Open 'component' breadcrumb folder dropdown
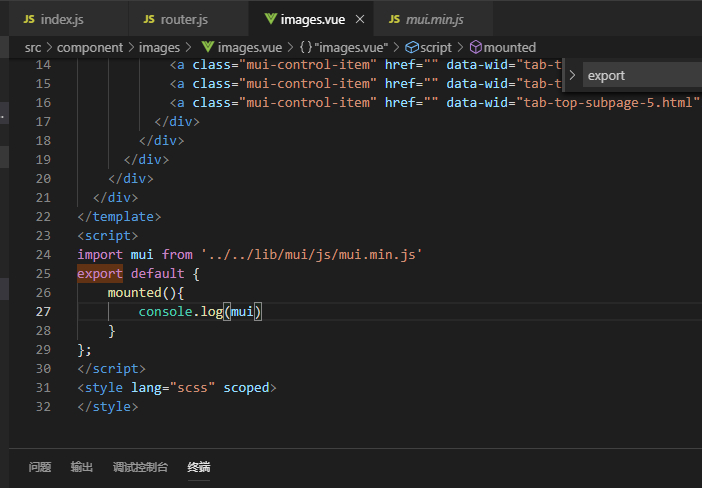Viewport: 702px width, 488px height. click(x=90, y=47)
